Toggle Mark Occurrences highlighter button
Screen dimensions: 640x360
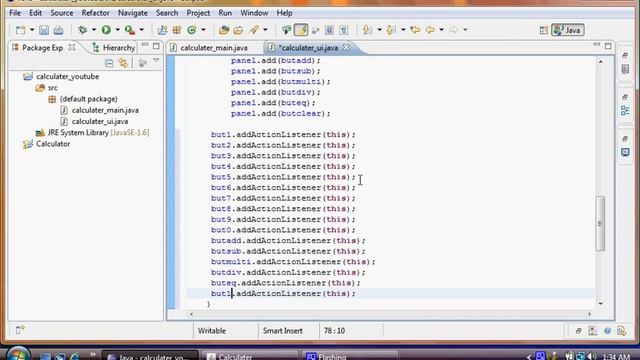tap(301, 30)
